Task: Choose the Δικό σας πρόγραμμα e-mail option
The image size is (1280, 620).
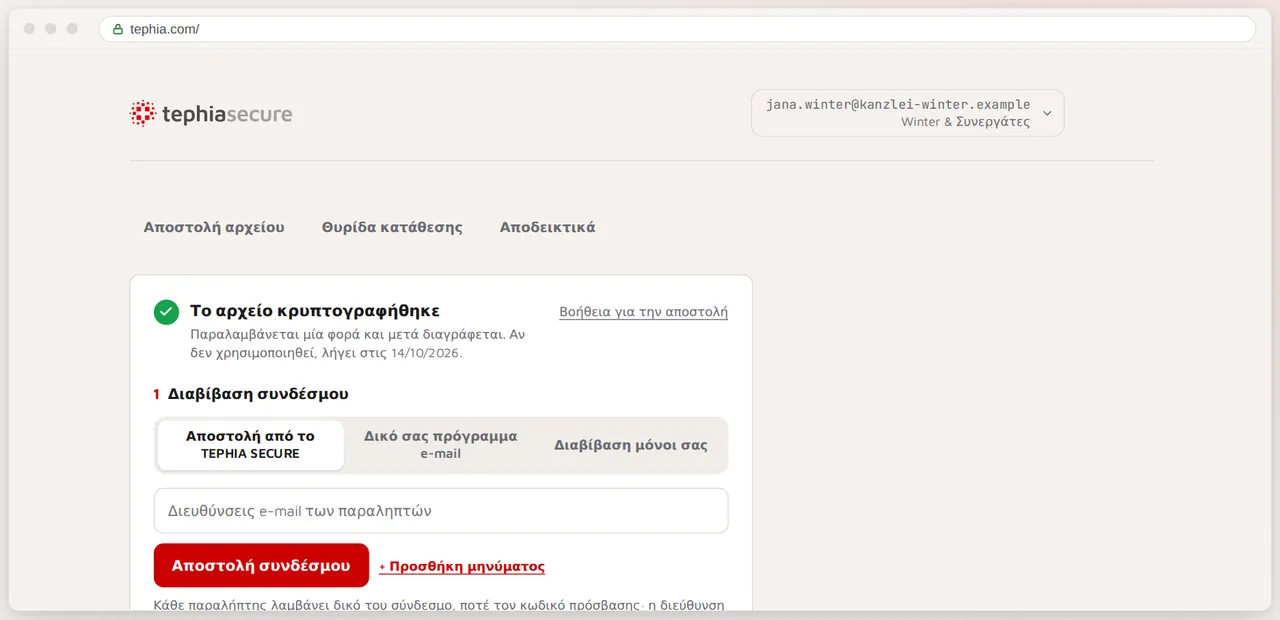Action: click(x=440, y=445)
